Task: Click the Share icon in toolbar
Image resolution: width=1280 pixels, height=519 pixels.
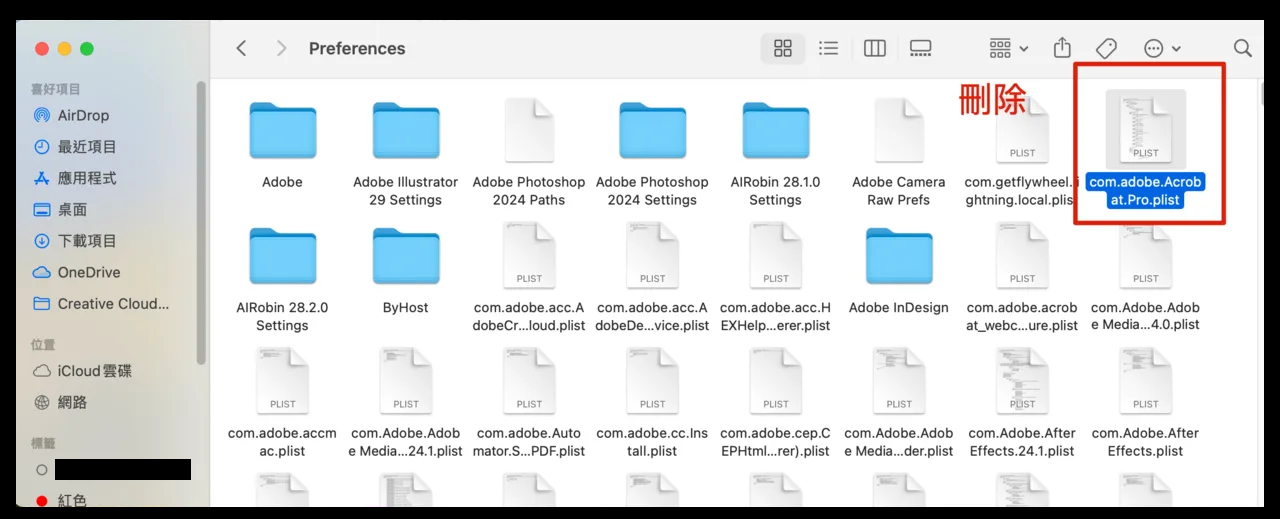Action: 1062,48
